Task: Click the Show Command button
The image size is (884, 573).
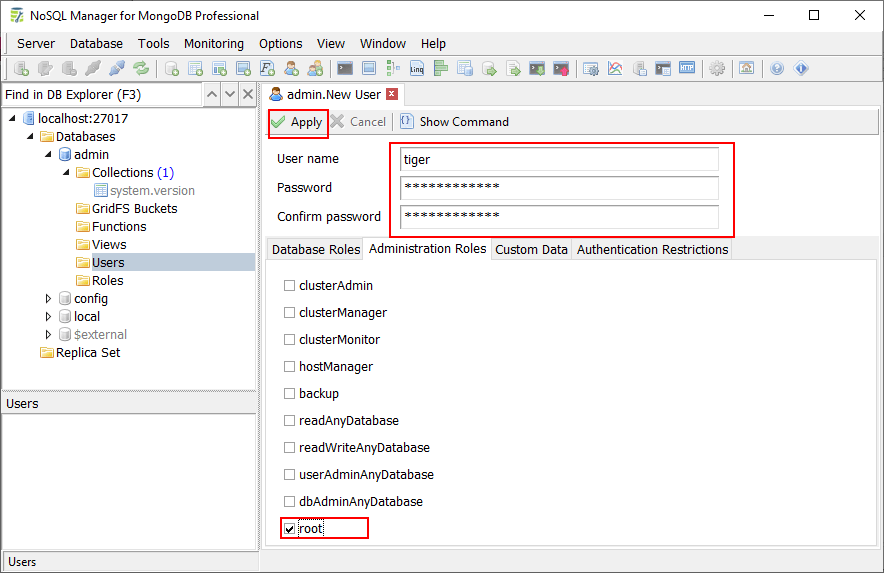Action: tap(454, 122)
